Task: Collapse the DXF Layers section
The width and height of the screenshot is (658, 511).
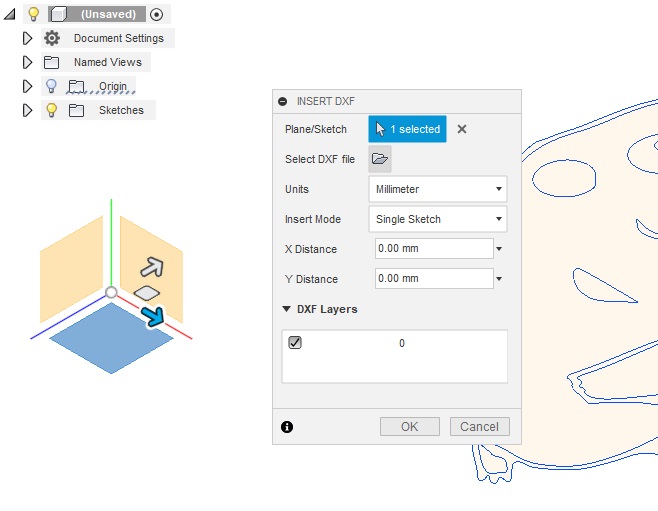Action: 287,309
